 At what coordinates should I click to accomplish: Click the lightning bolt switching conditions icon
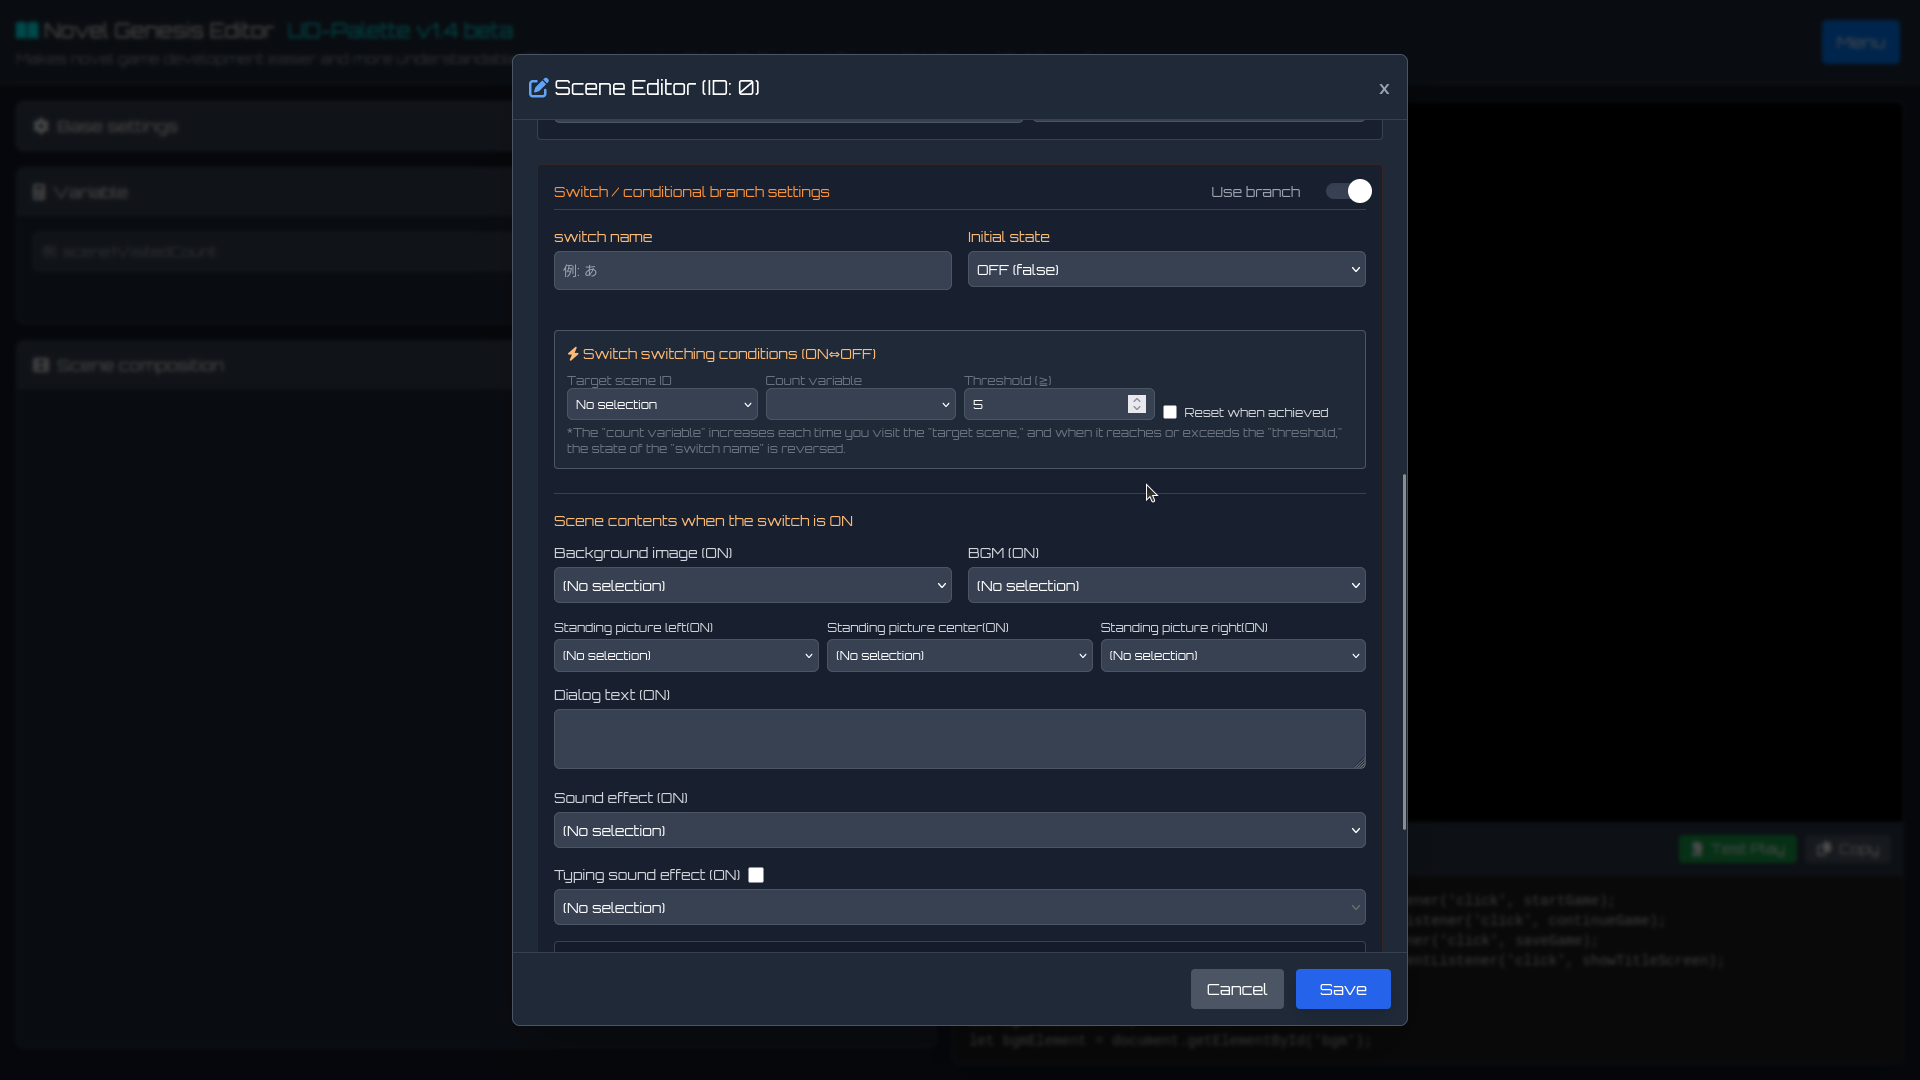click(x=573, y=354)
